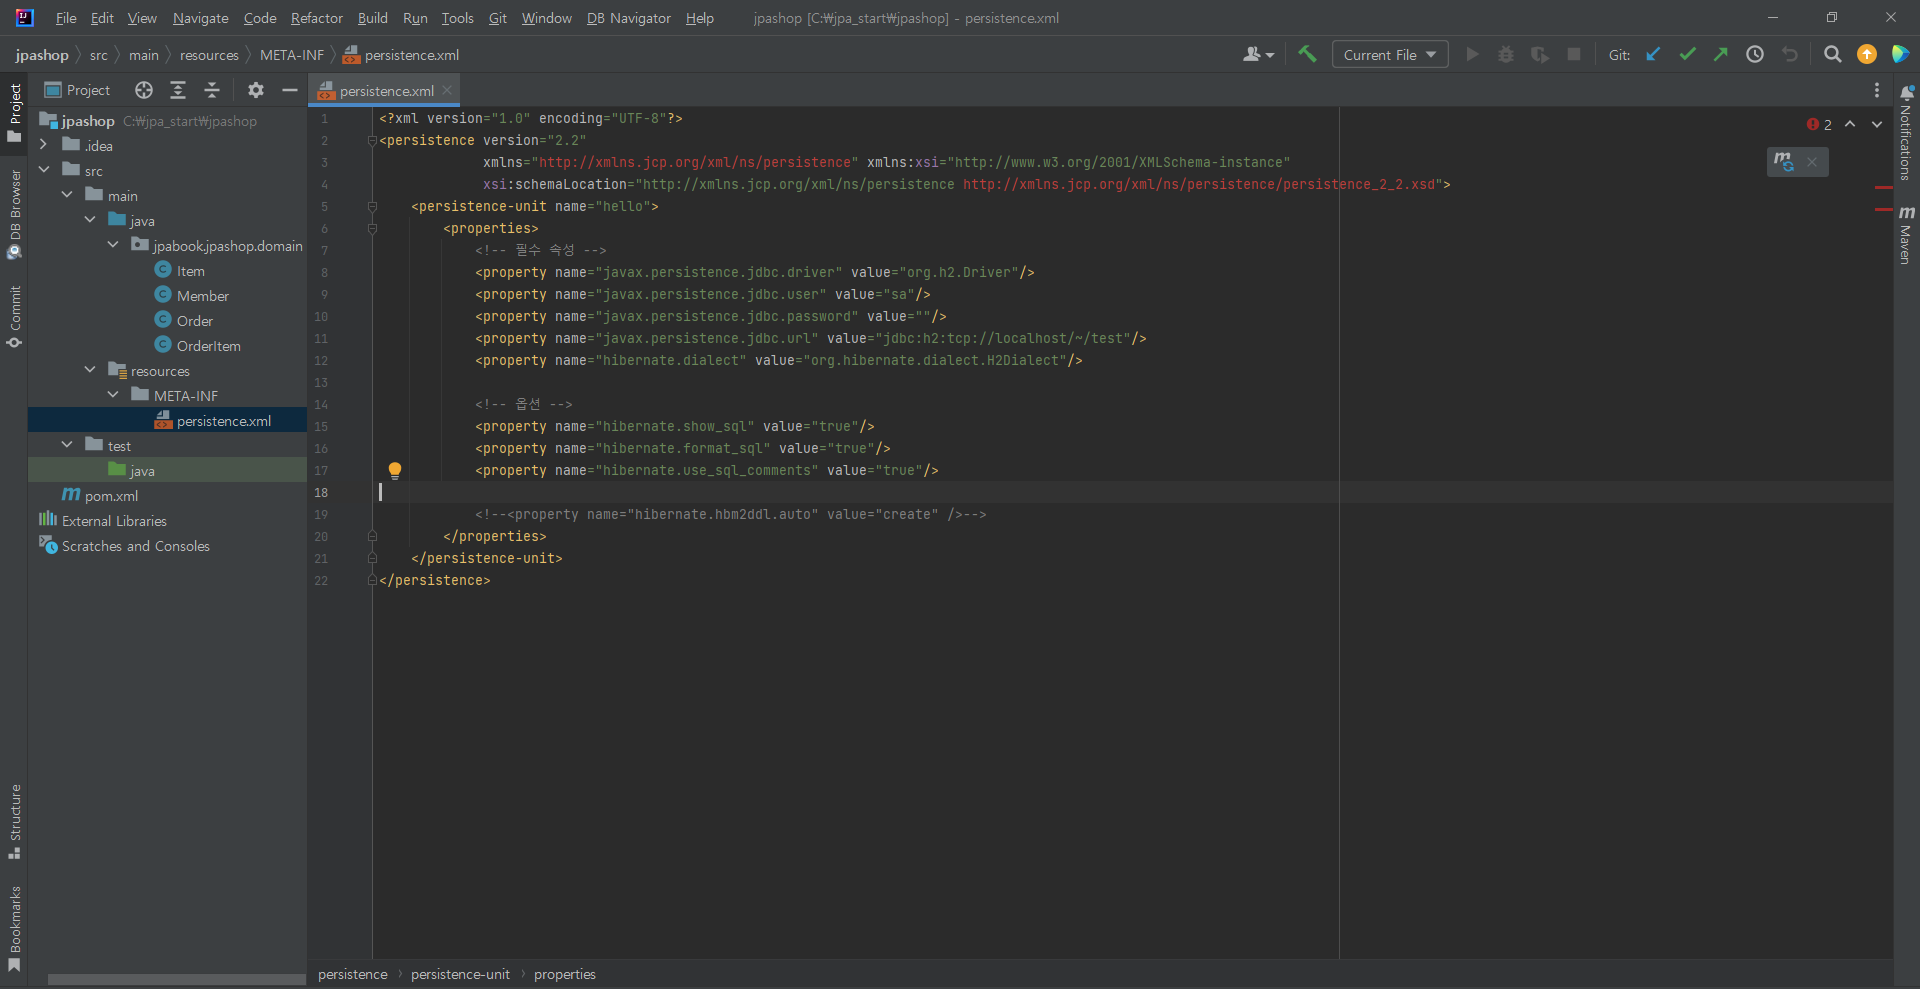
Task: Go to previous highlighted error arrow
Action: (x=1850, y=124)
